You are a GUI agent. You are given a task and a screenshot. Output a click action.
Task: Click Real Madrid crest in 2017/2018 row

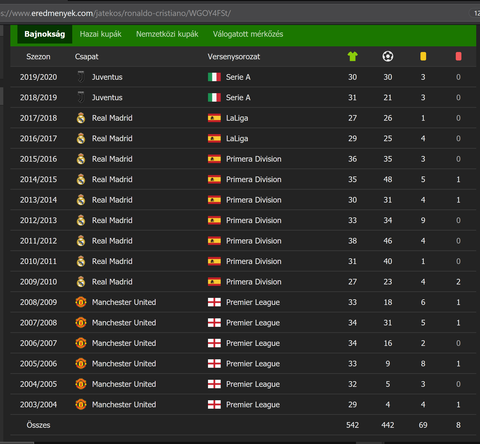(x=81, y=118)
